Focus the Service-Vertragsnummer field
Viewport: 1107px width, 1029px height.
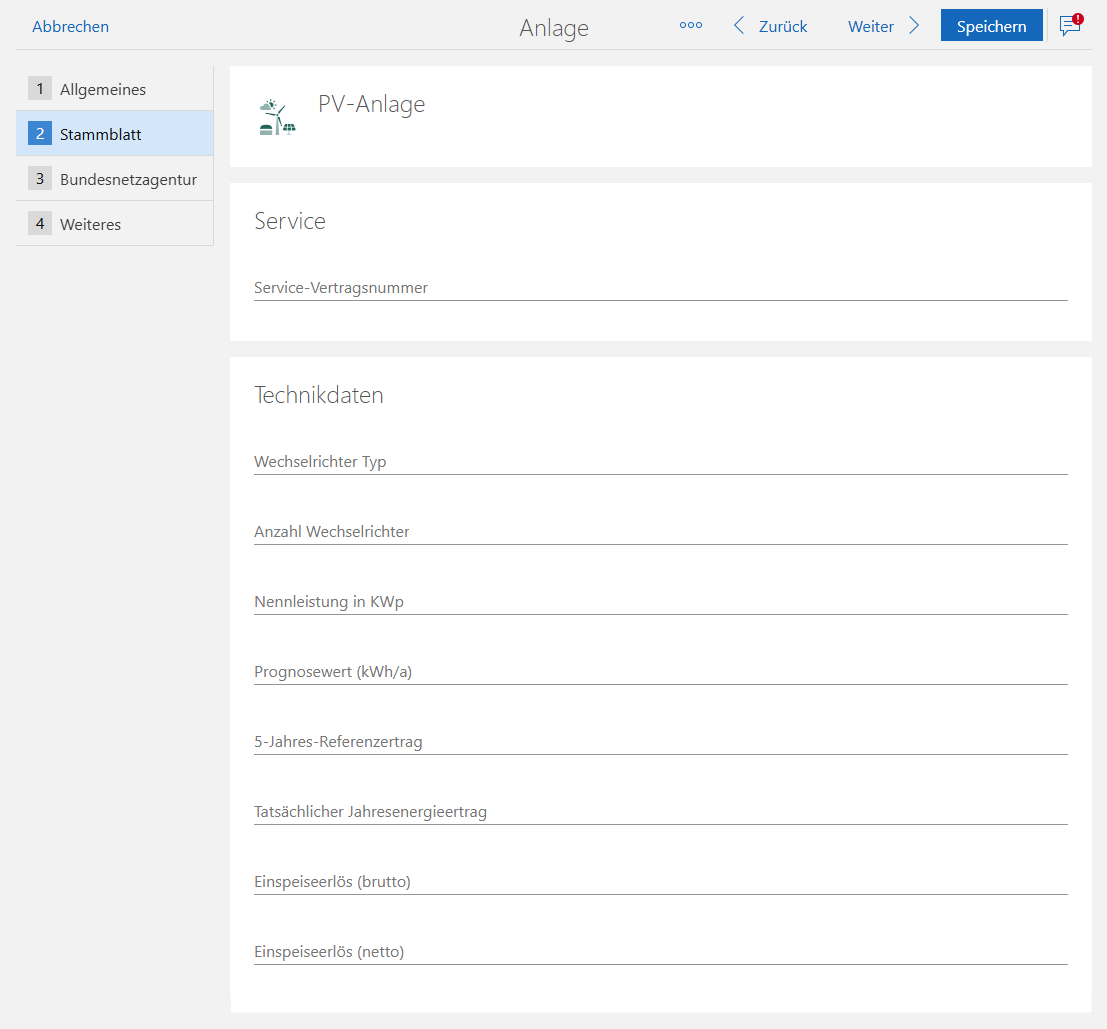(x=660, y=288)
